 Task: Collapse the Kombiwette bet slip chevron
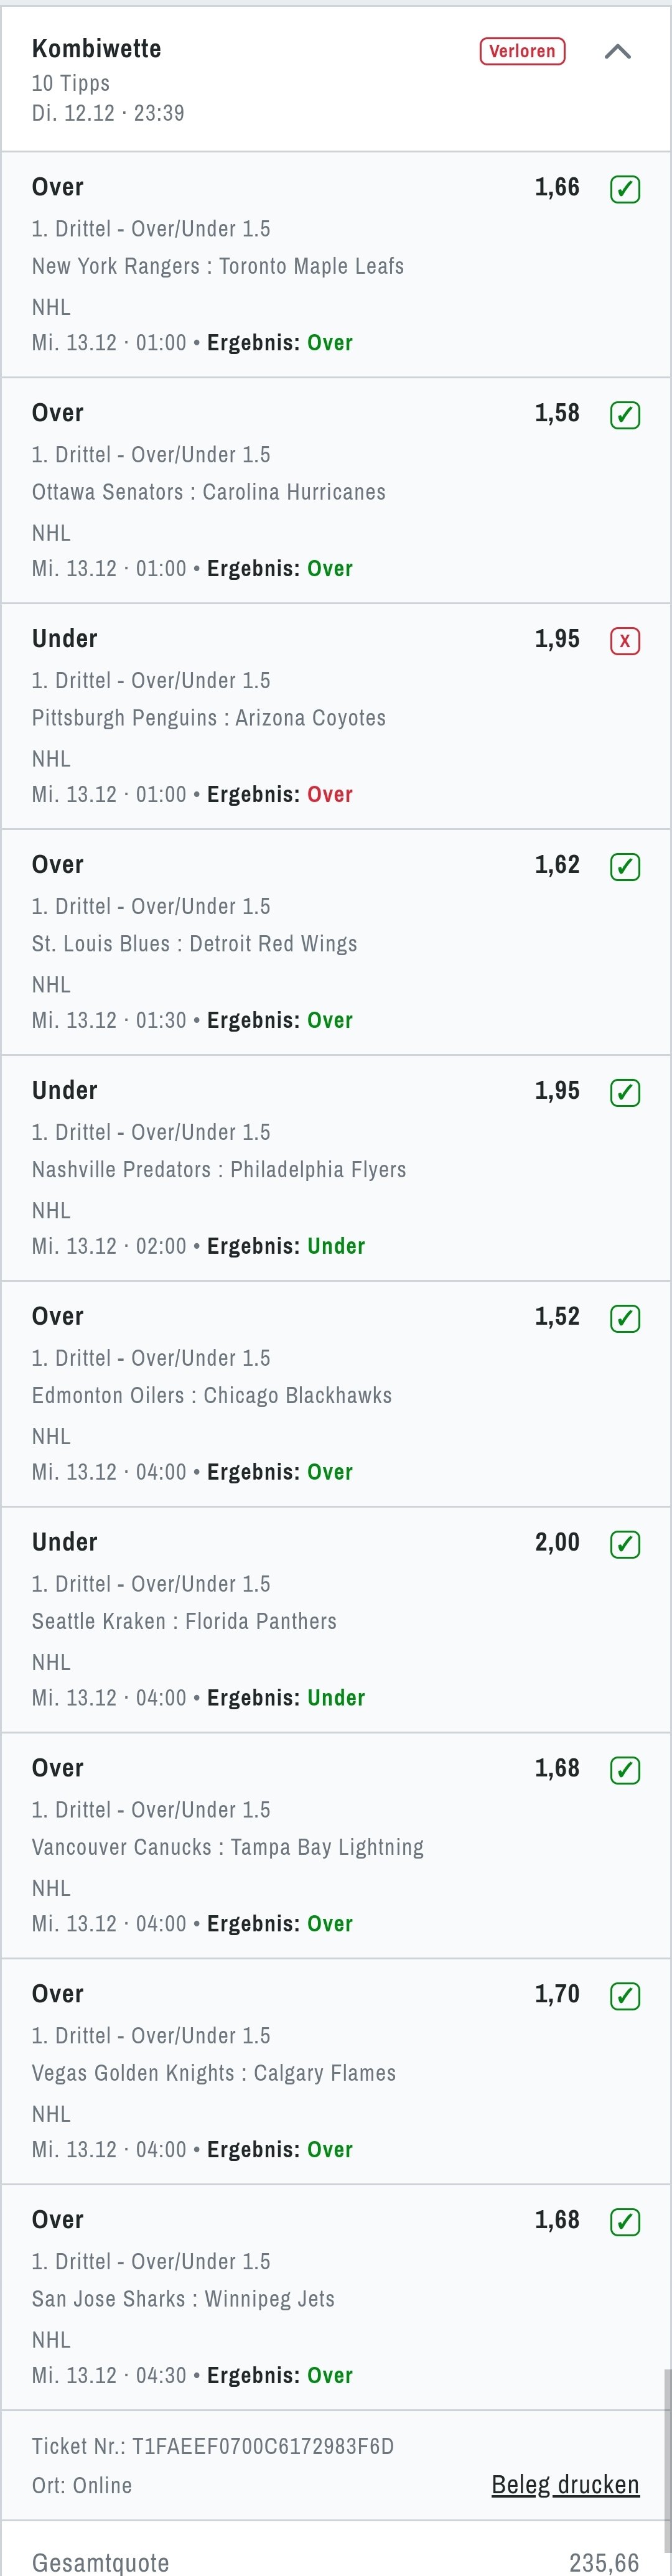617,52
